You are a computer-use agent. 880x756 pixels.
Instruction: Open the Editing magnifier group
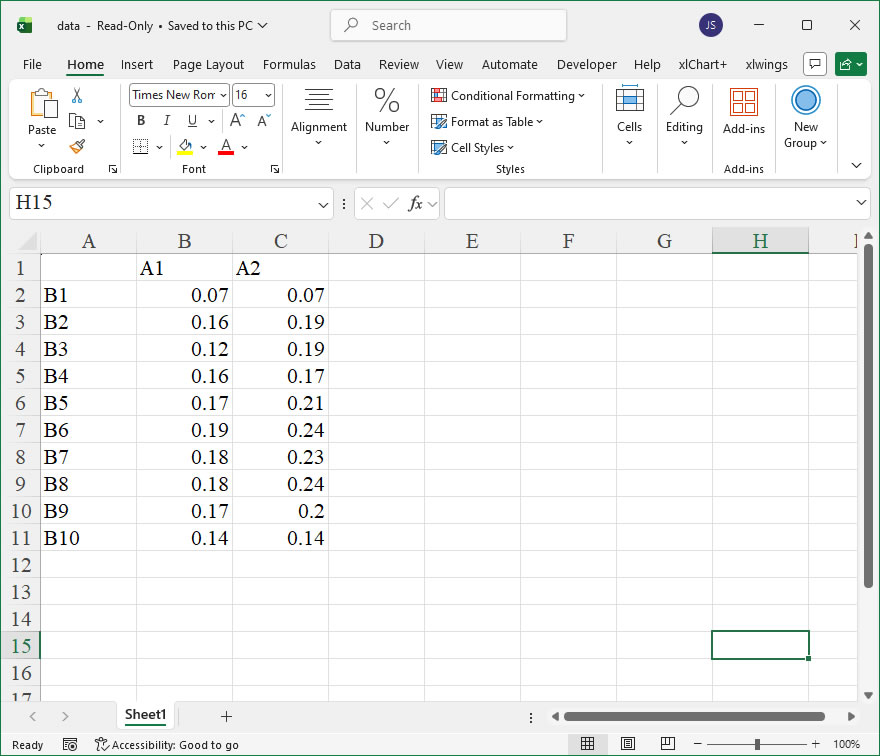tap(684, 112)
